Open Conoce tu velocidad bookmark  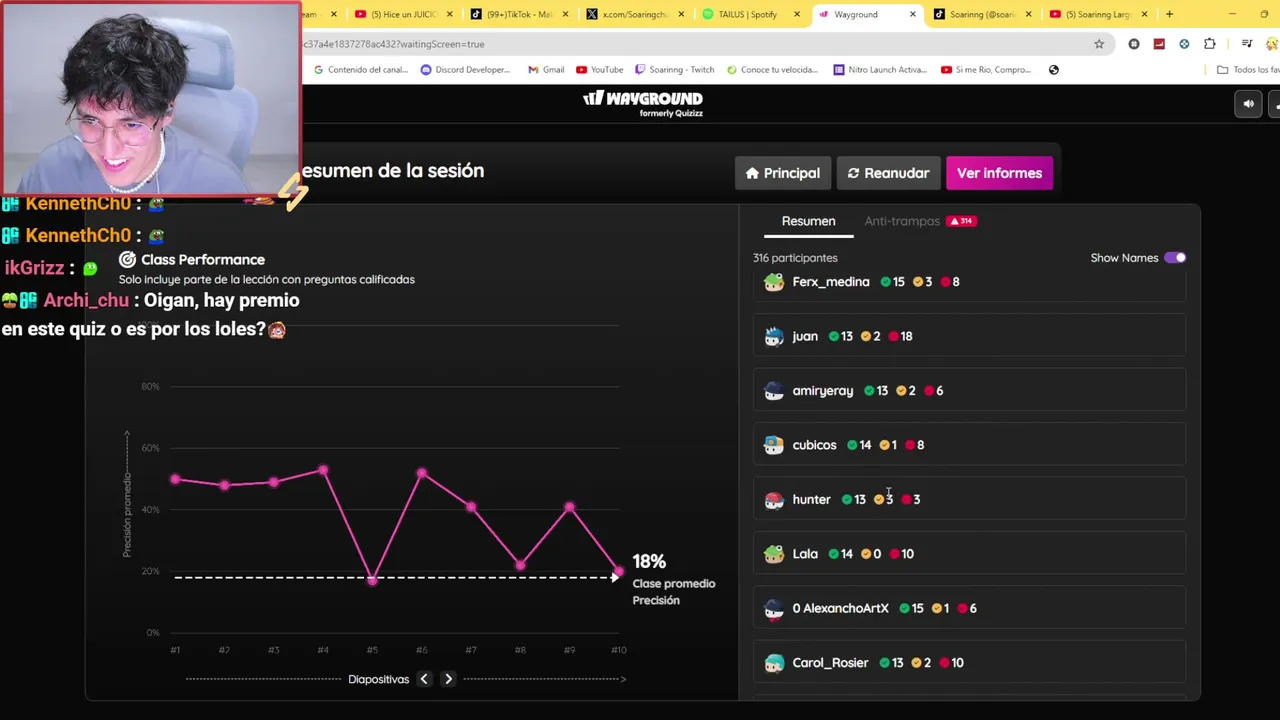point(771,70)
